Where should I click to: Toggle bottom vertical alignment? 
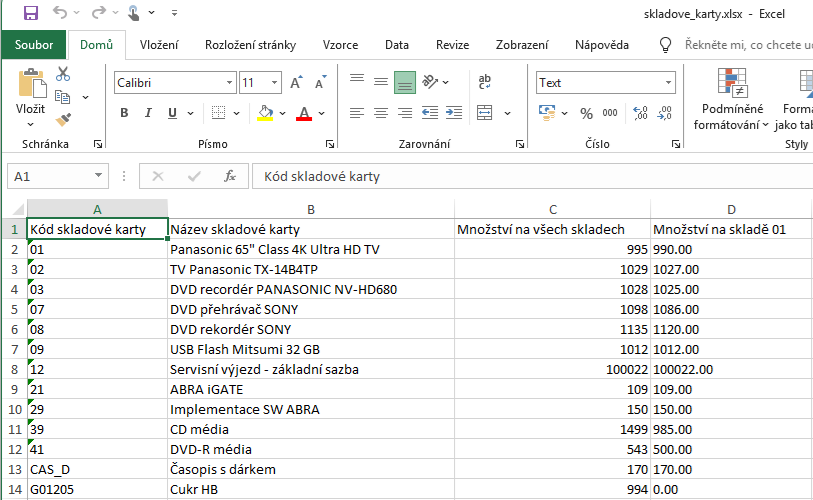coord(405,82)
